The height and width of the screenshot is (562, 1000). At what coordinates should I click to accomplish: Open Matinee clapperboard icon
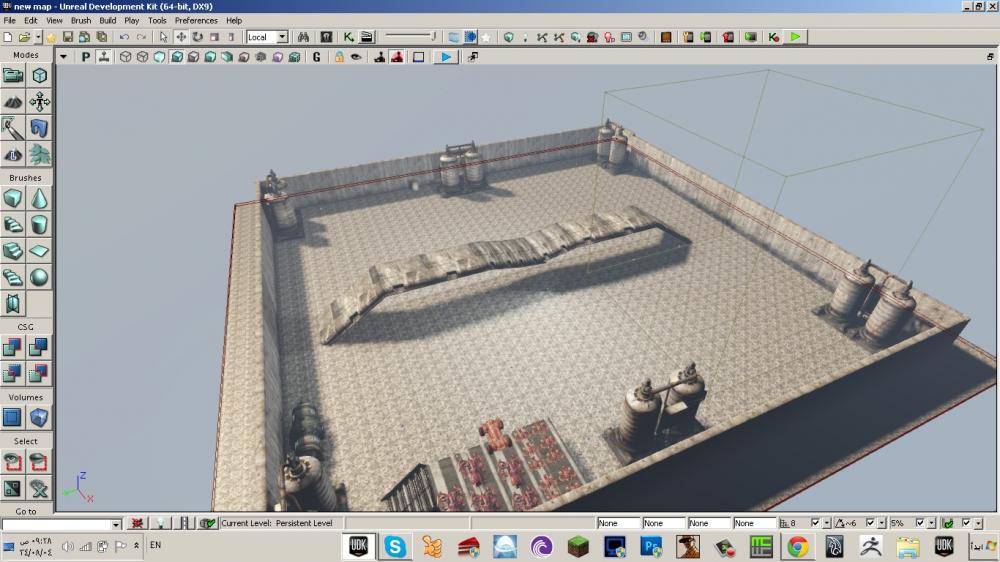coord(367,37)
